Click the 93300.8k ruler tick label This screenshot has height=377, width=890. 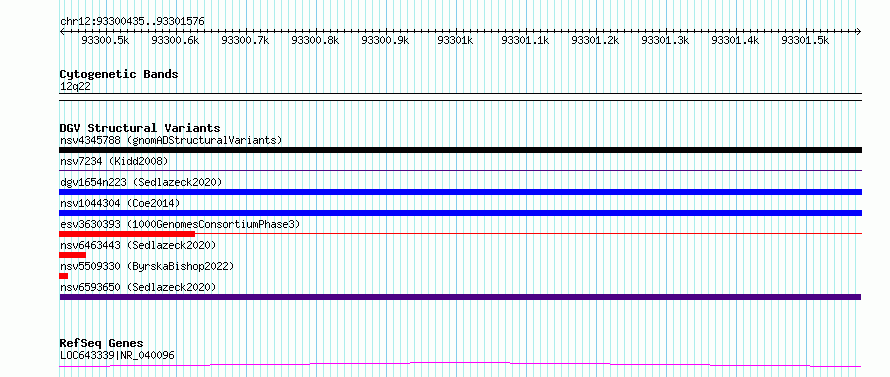pos(315,40)
